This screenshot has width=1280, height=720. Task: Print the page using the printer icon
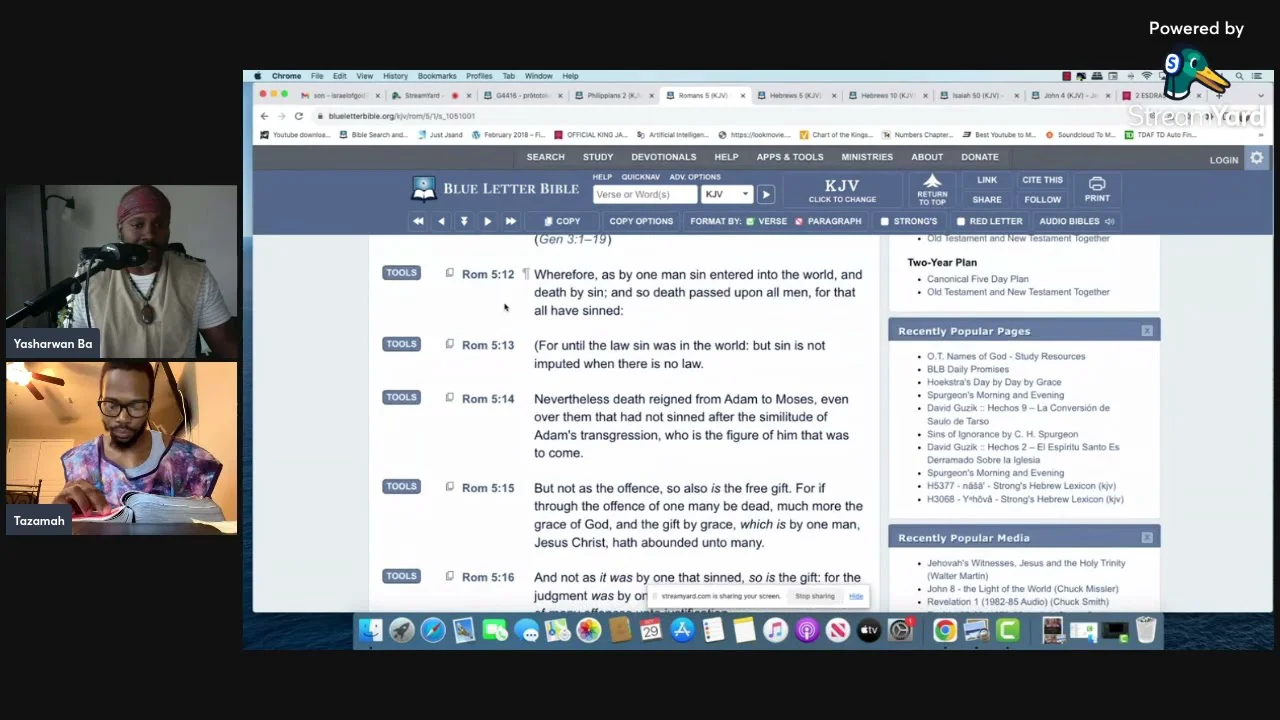[x=1097, y=184]
